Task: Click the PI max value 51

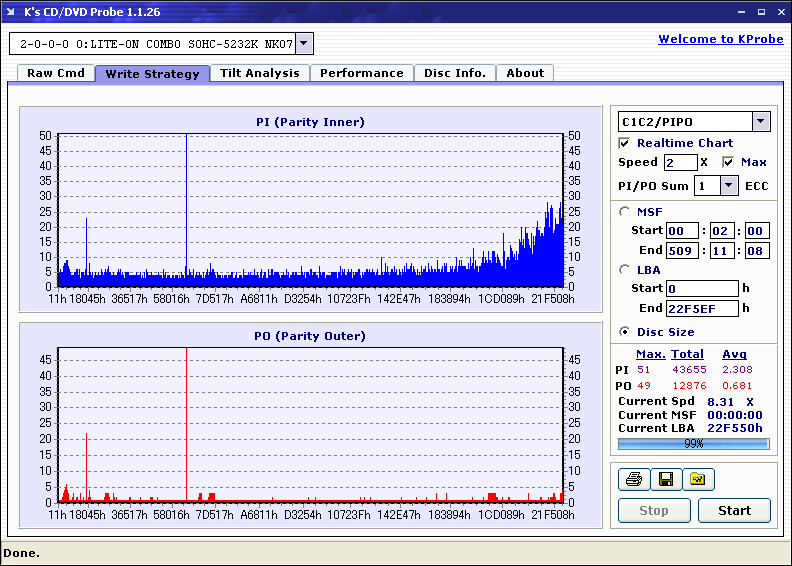Action: 644,370
